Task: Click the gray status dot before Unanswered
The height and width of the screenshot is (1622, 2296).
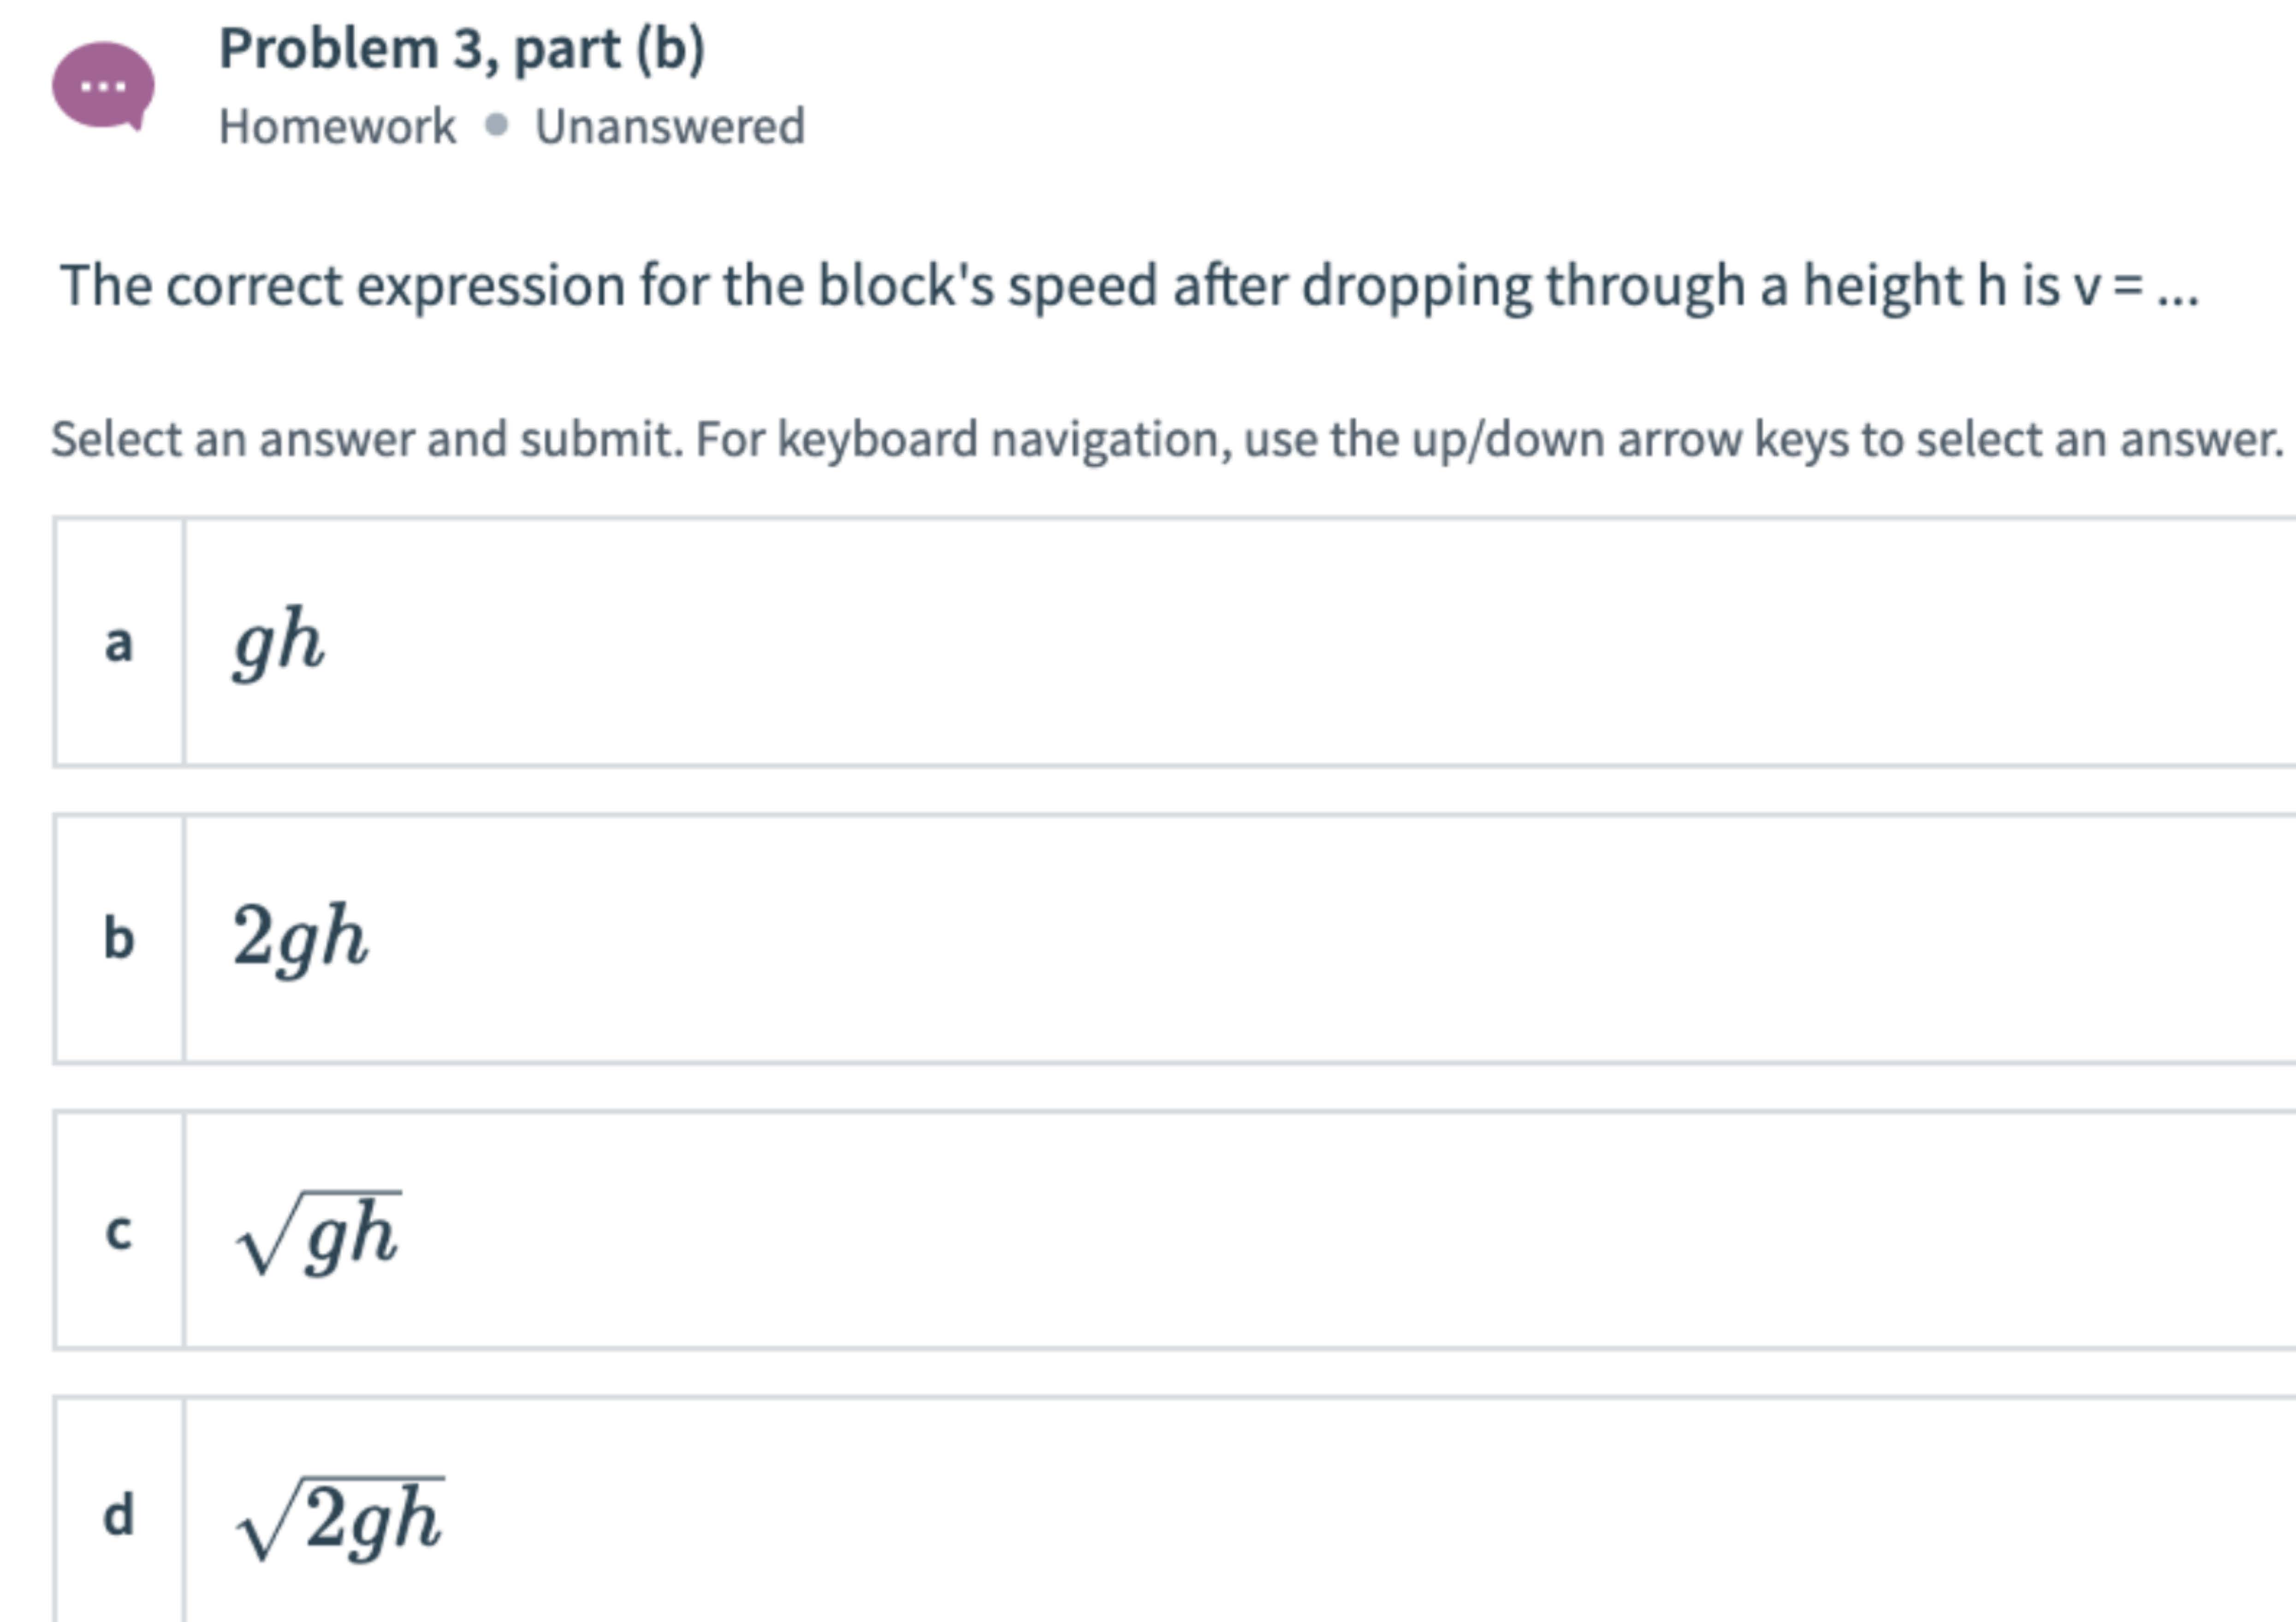Action: [496, 126]
